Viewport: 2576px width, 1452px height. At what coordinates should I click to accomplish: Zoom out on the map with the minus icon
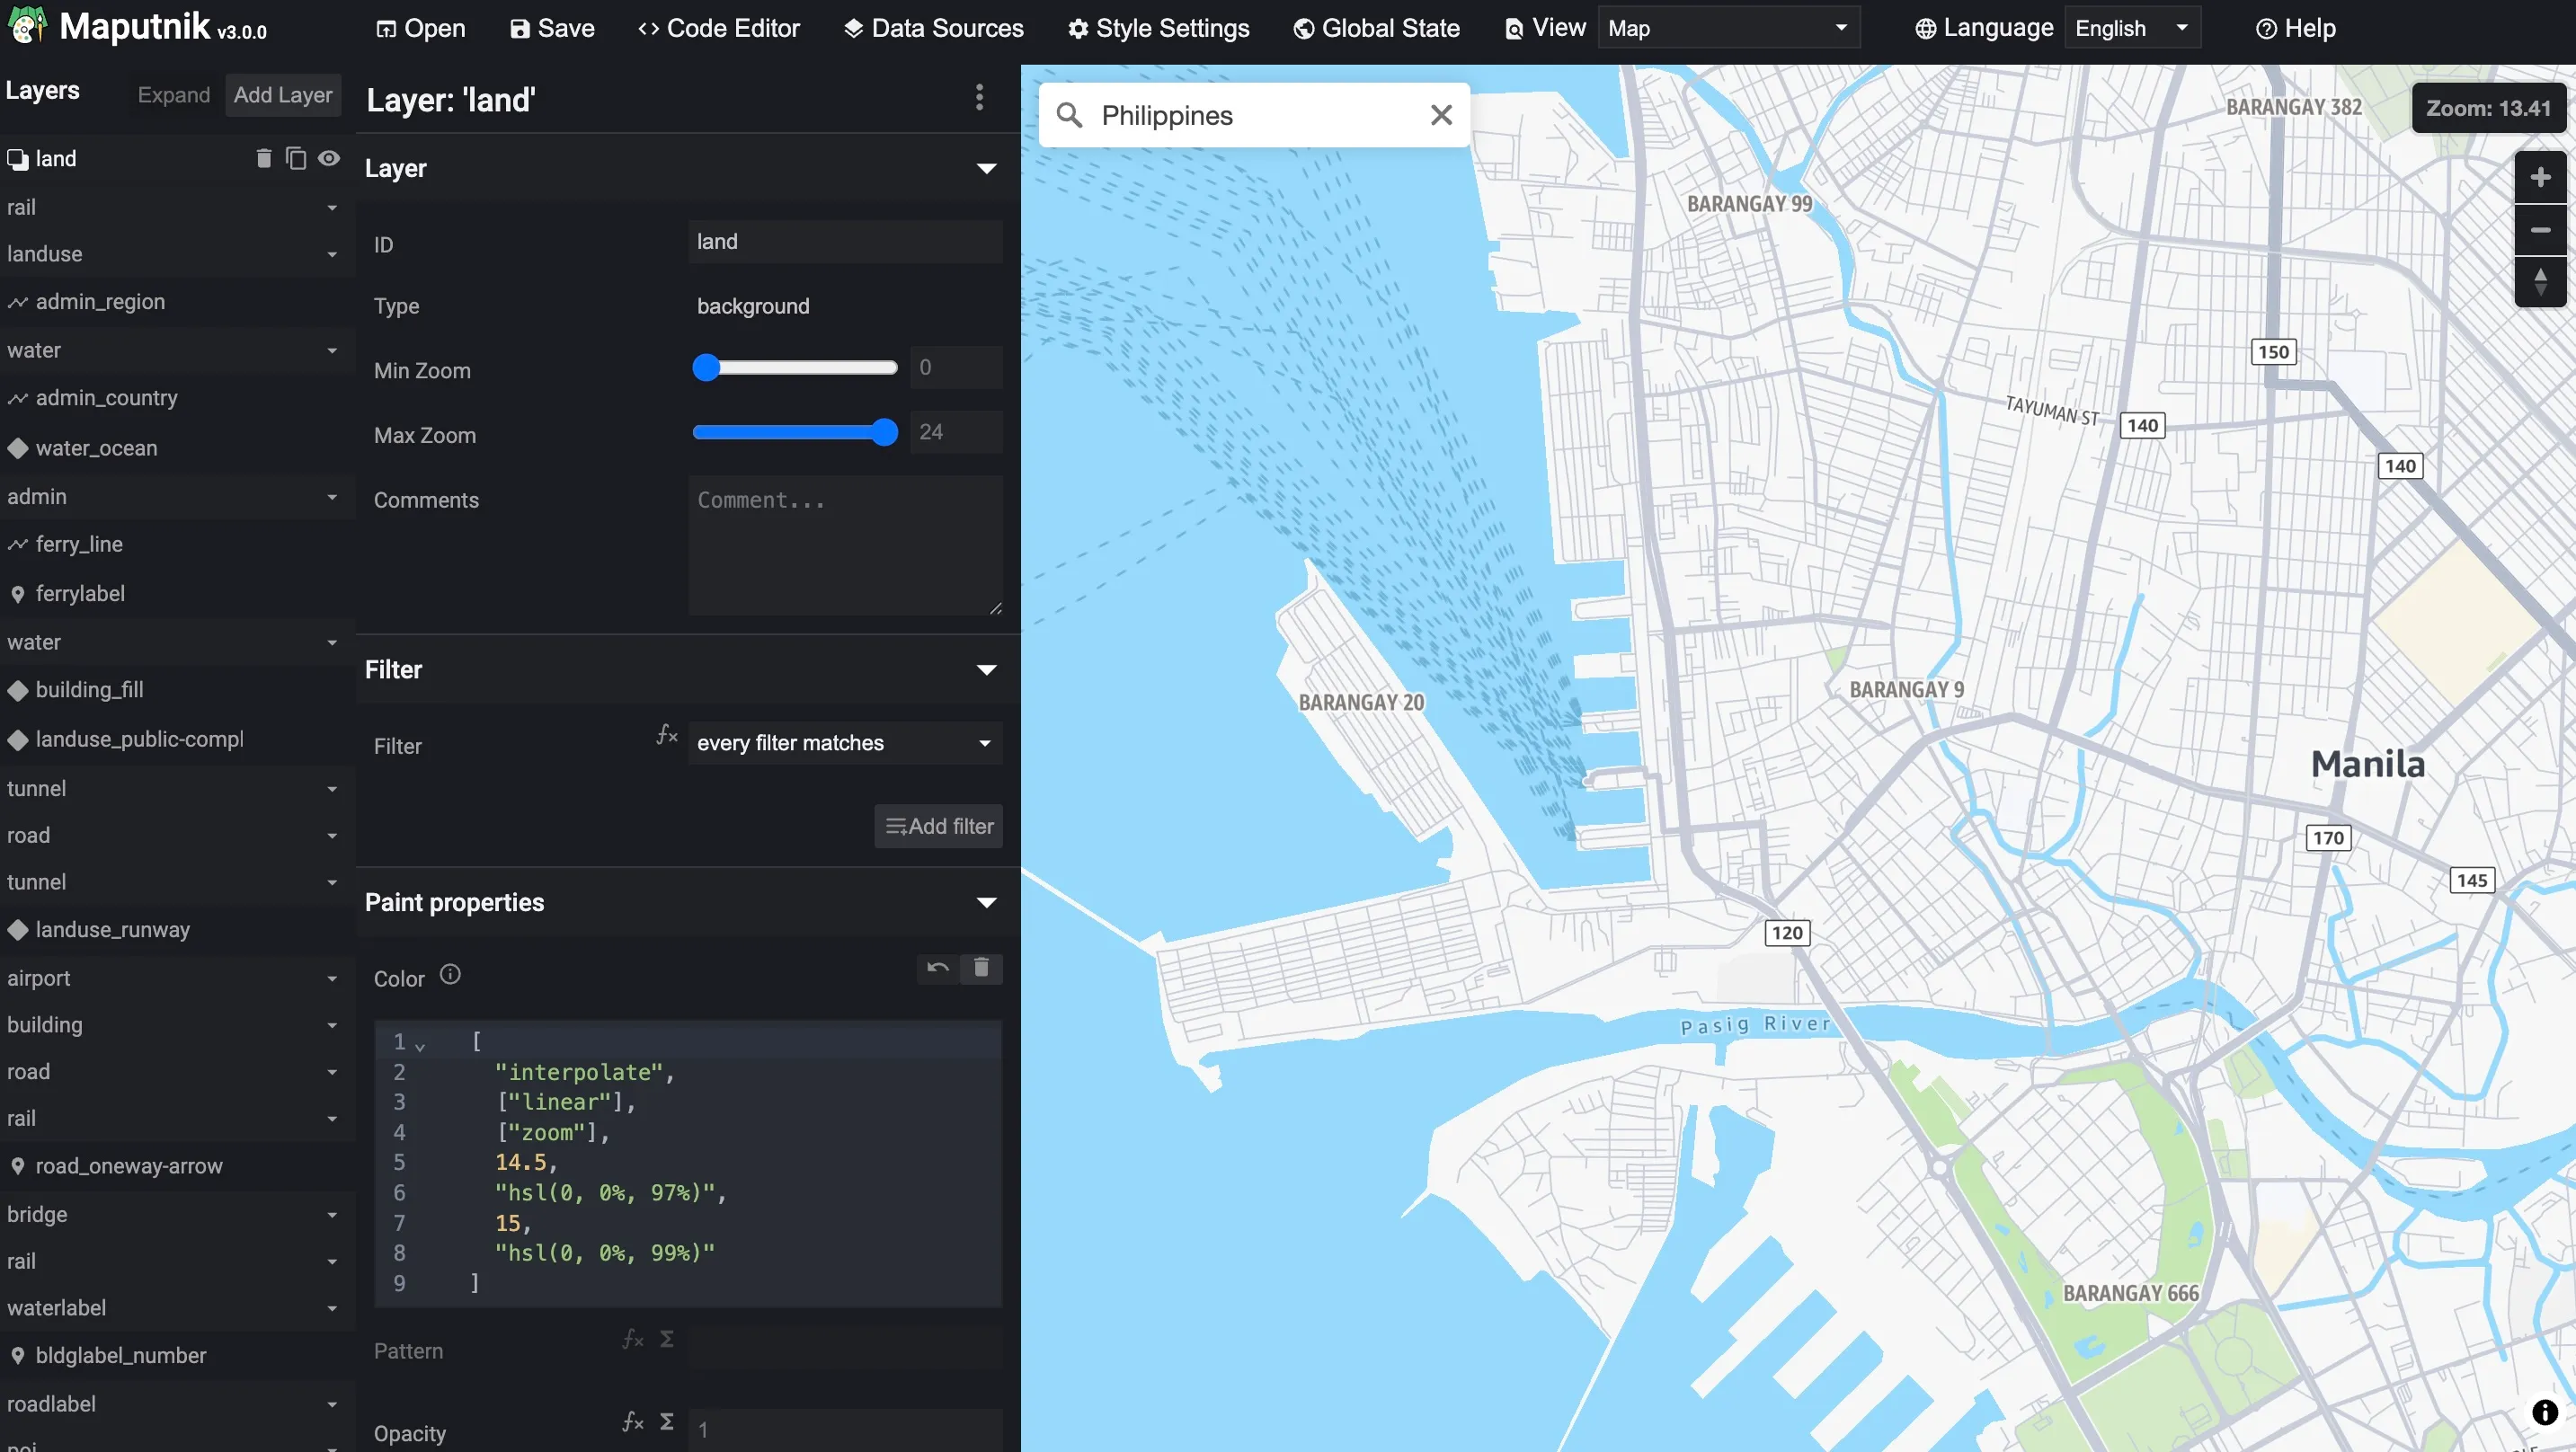[2540, 230]
